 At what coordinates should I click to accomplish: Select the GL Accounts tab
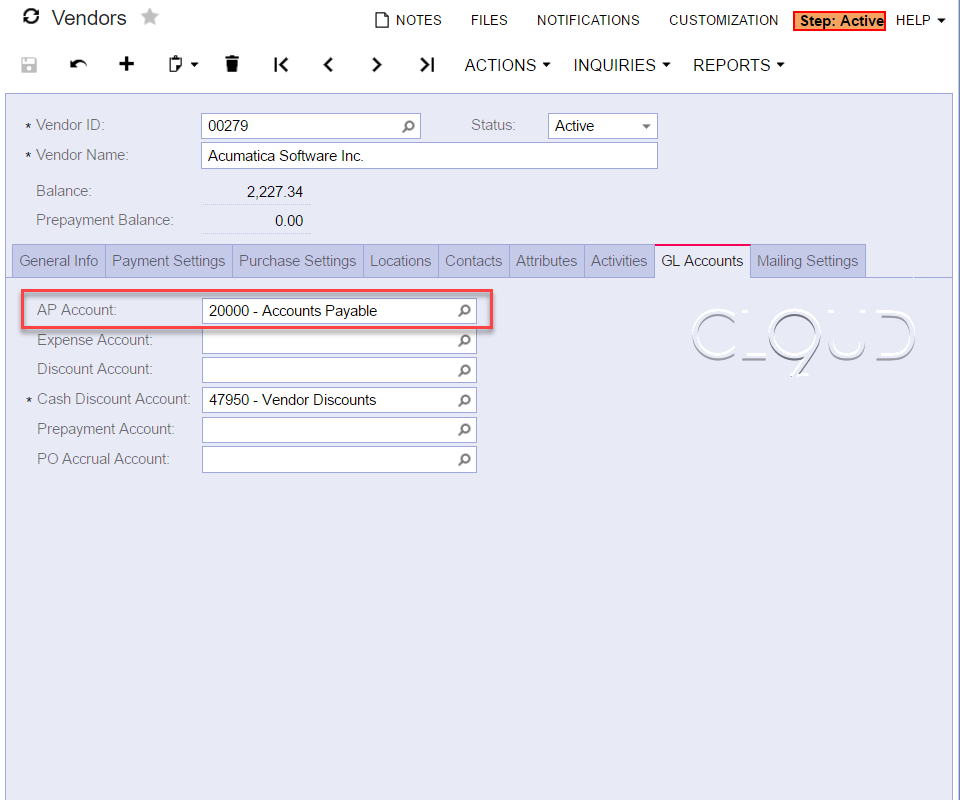702,261
